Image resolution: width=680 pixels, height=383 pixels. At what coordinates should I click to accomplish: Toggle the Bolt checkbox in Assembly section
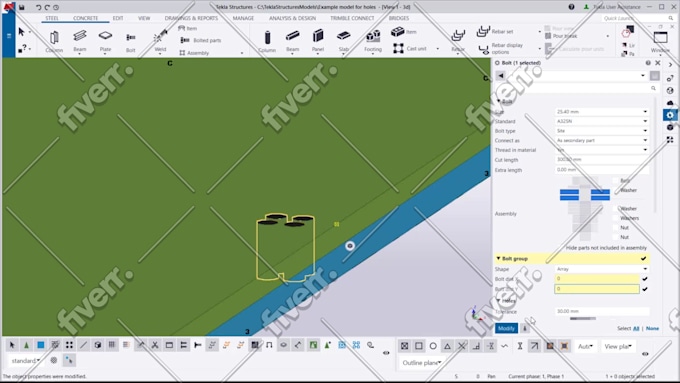pyautogui.click(x=615, y=180)
